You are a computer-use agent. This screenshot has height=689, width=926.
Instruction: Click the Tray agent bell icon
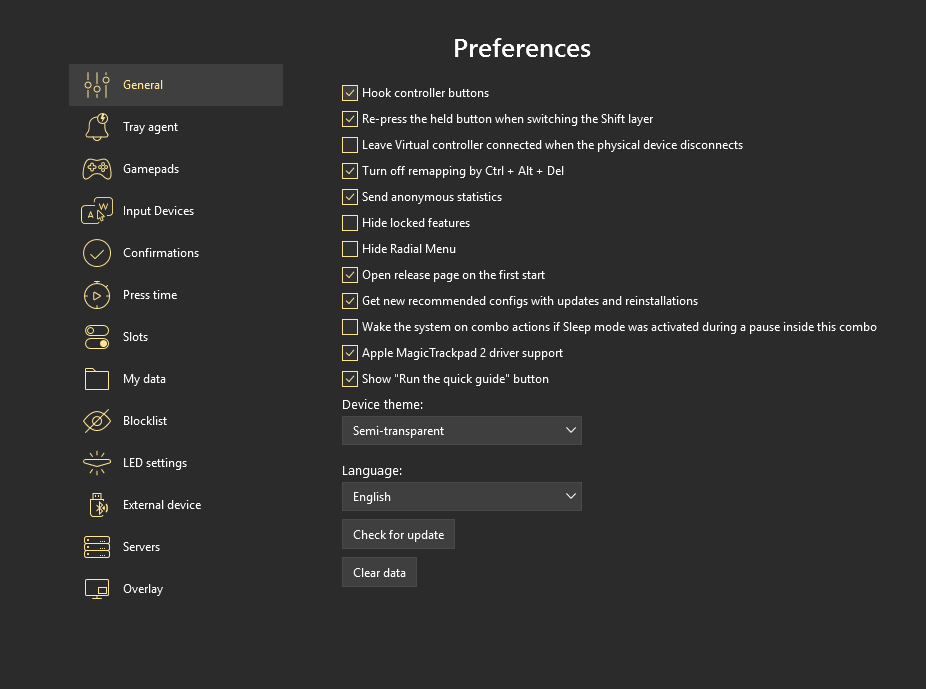(97, 127)
